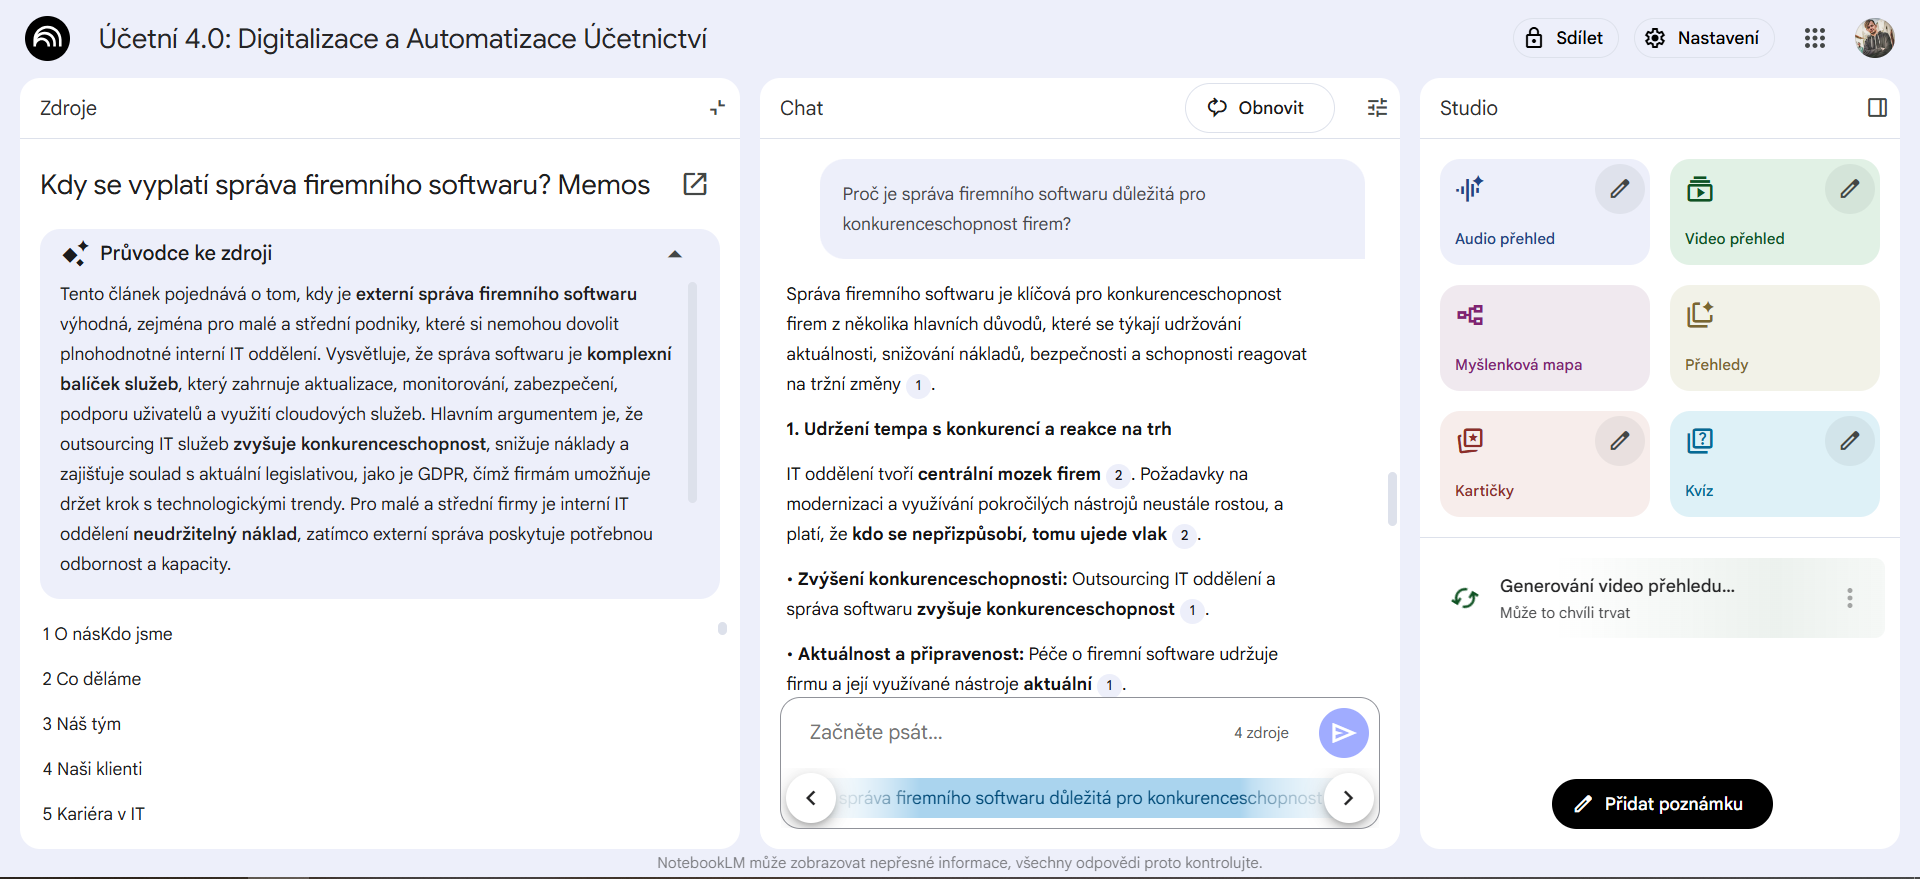Click the chat response scrollbar
The image size is (1920, 879).
click(1391, 498)
